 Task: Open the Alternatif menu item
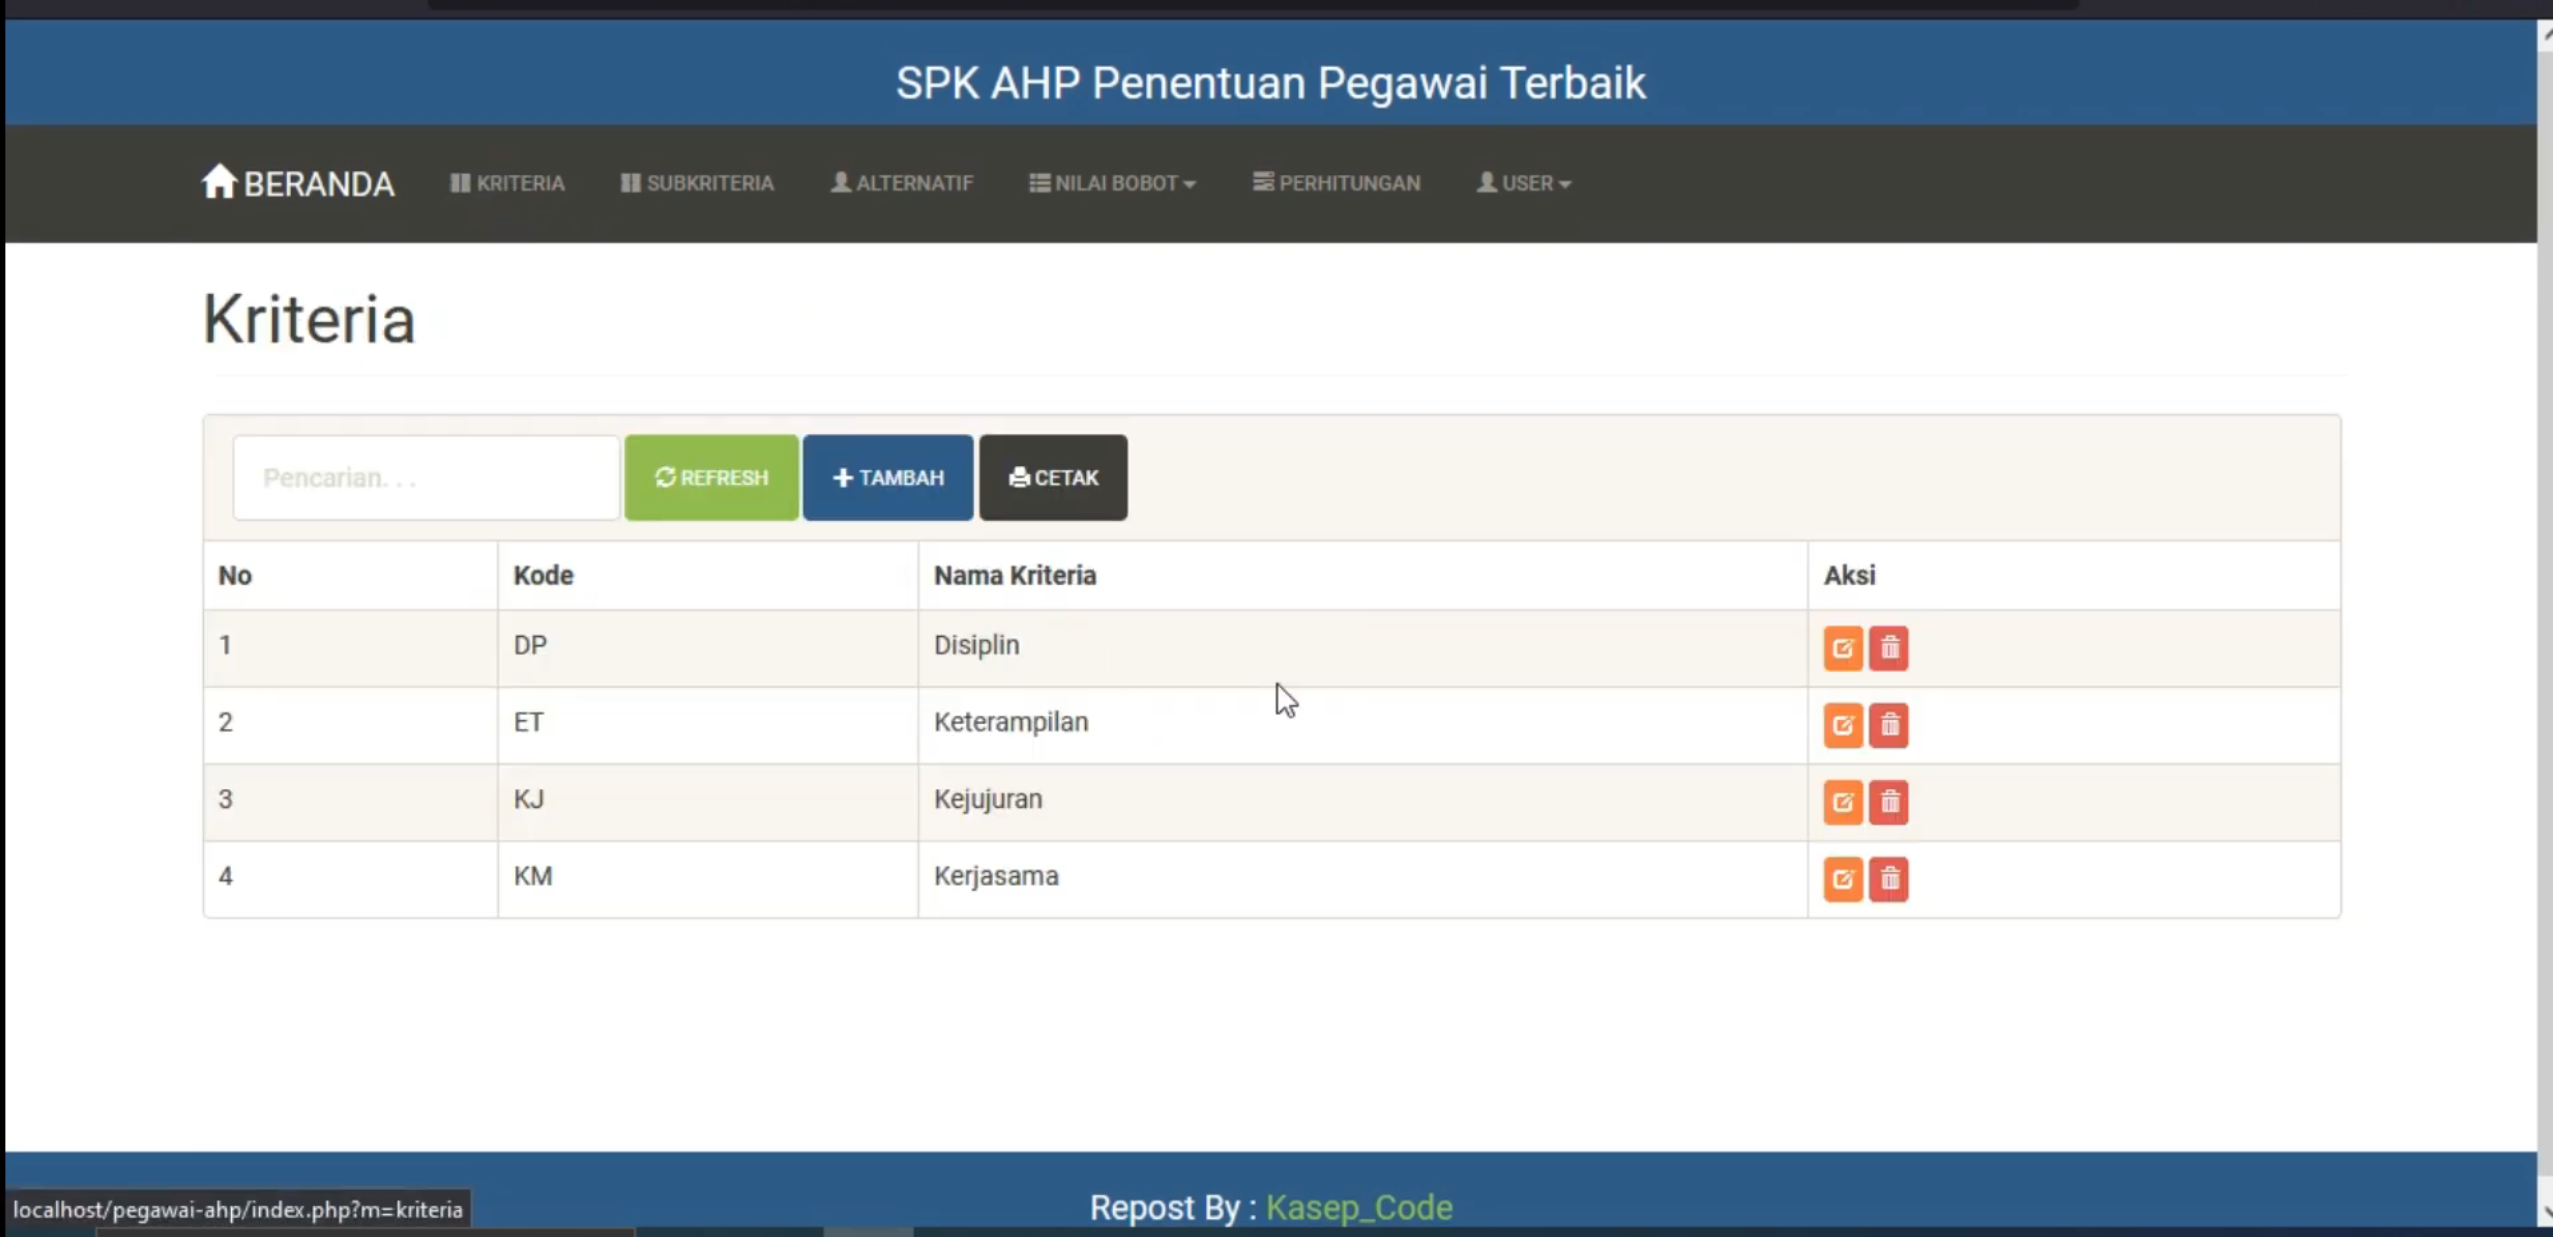[902, 183]
